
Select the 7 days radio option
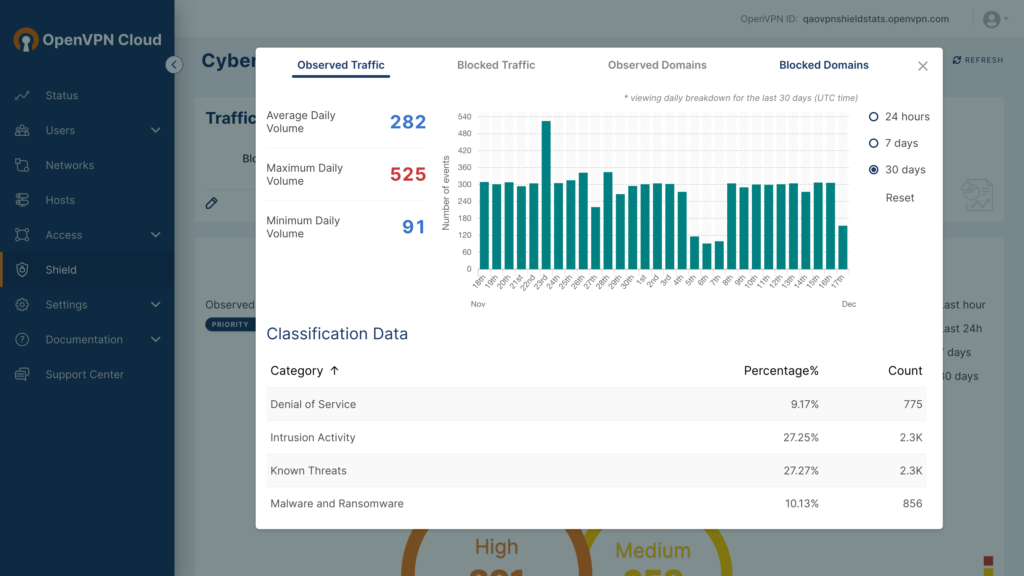point(873,143)
